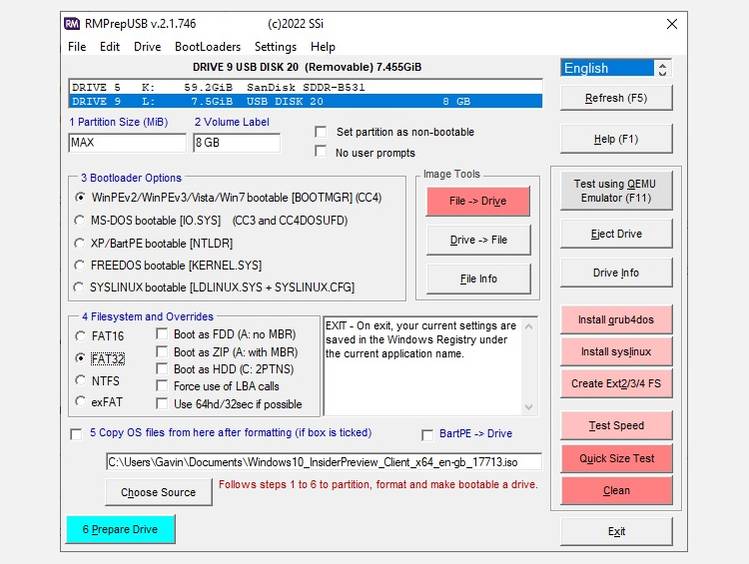Choose FAT16 filesystem
This screenshot has height=564, width=749.
pos(80,336)
